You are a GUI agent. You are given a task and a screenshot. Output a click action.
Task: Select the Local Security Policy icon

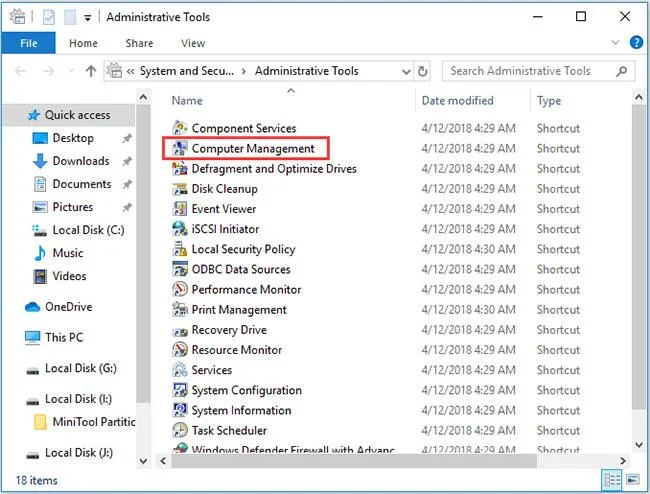(x=179, y=249)
